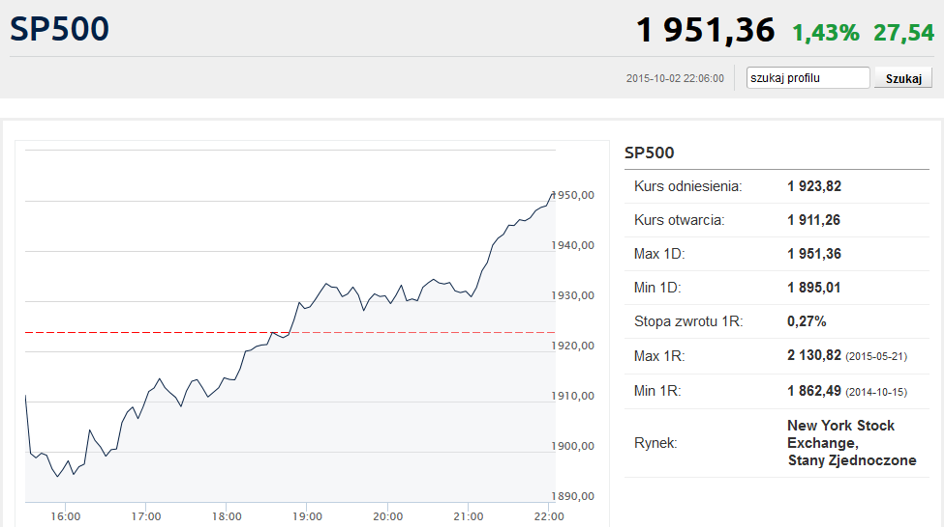Click the 1950,00 price axis label
The width and height of the screenshot is (945, 527).
coord(576,195)
